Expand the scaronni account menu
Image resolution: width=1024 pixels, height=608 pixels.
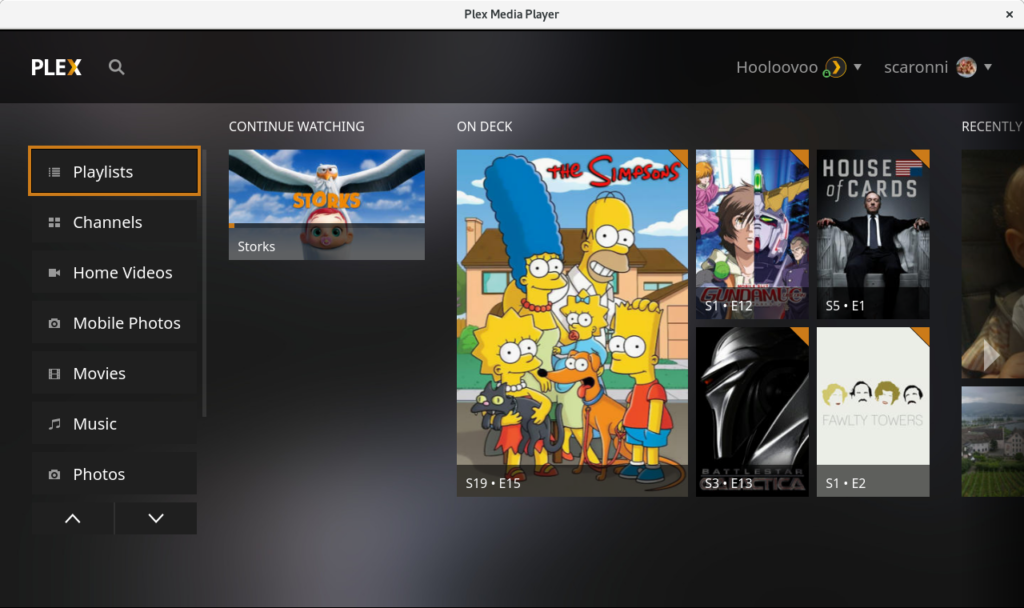click(989, 67)
